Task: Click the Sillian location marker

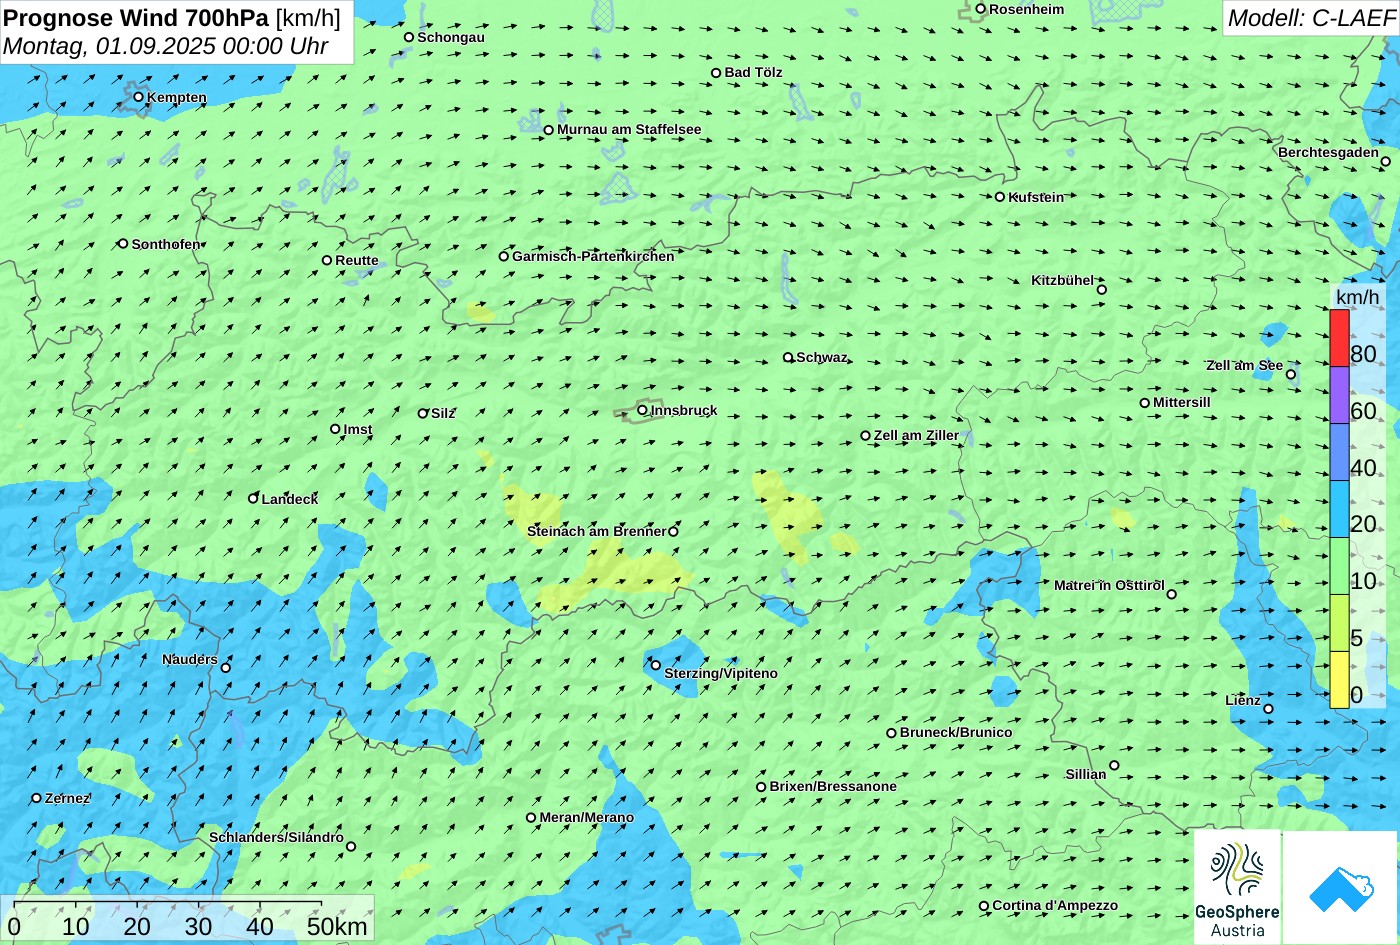Action: pyautogui.click(x=1114, y=766)
